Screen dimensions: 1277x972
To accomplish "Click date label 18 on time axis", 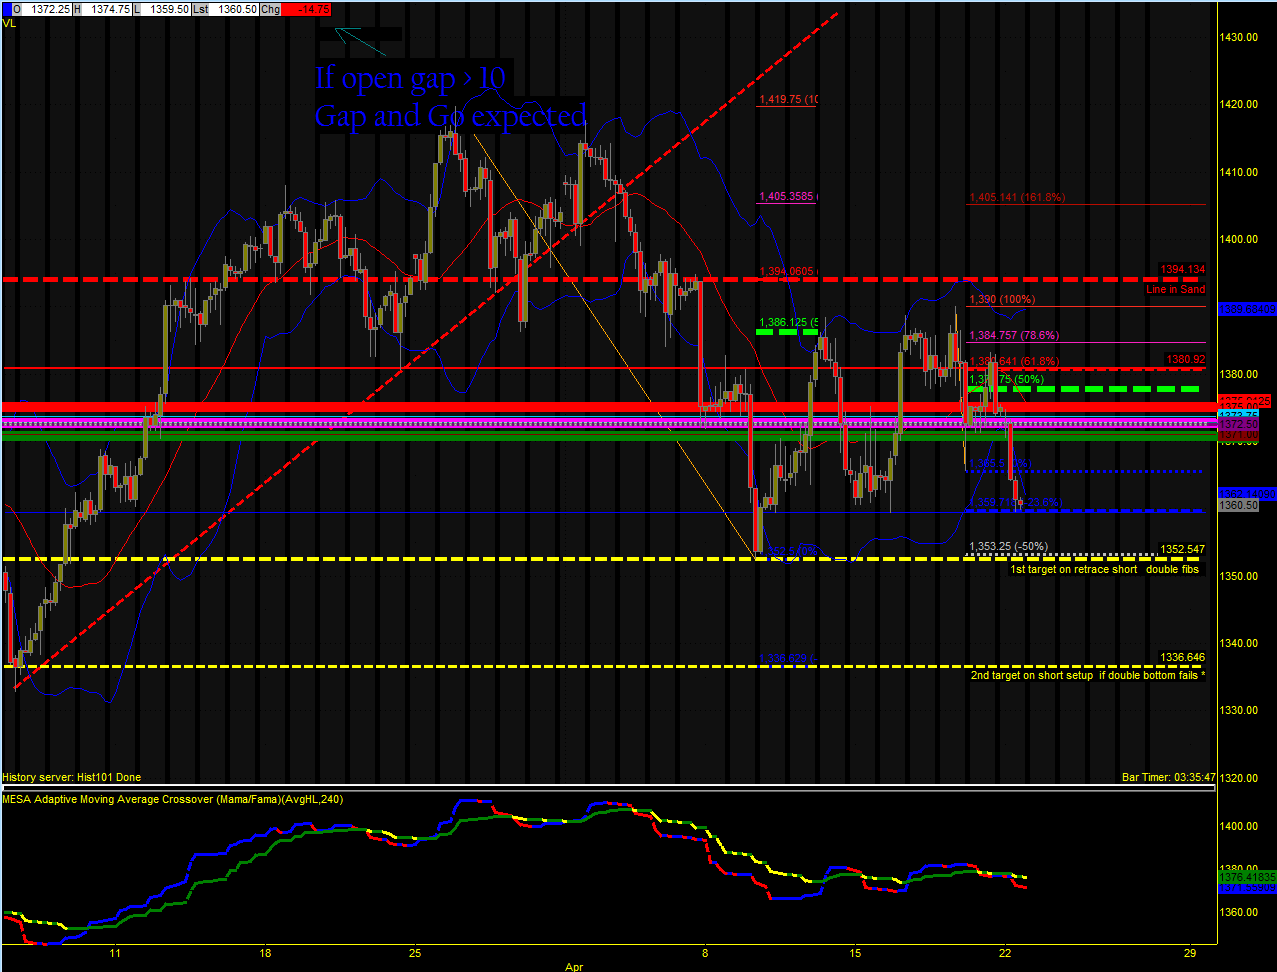I will 265,953.
